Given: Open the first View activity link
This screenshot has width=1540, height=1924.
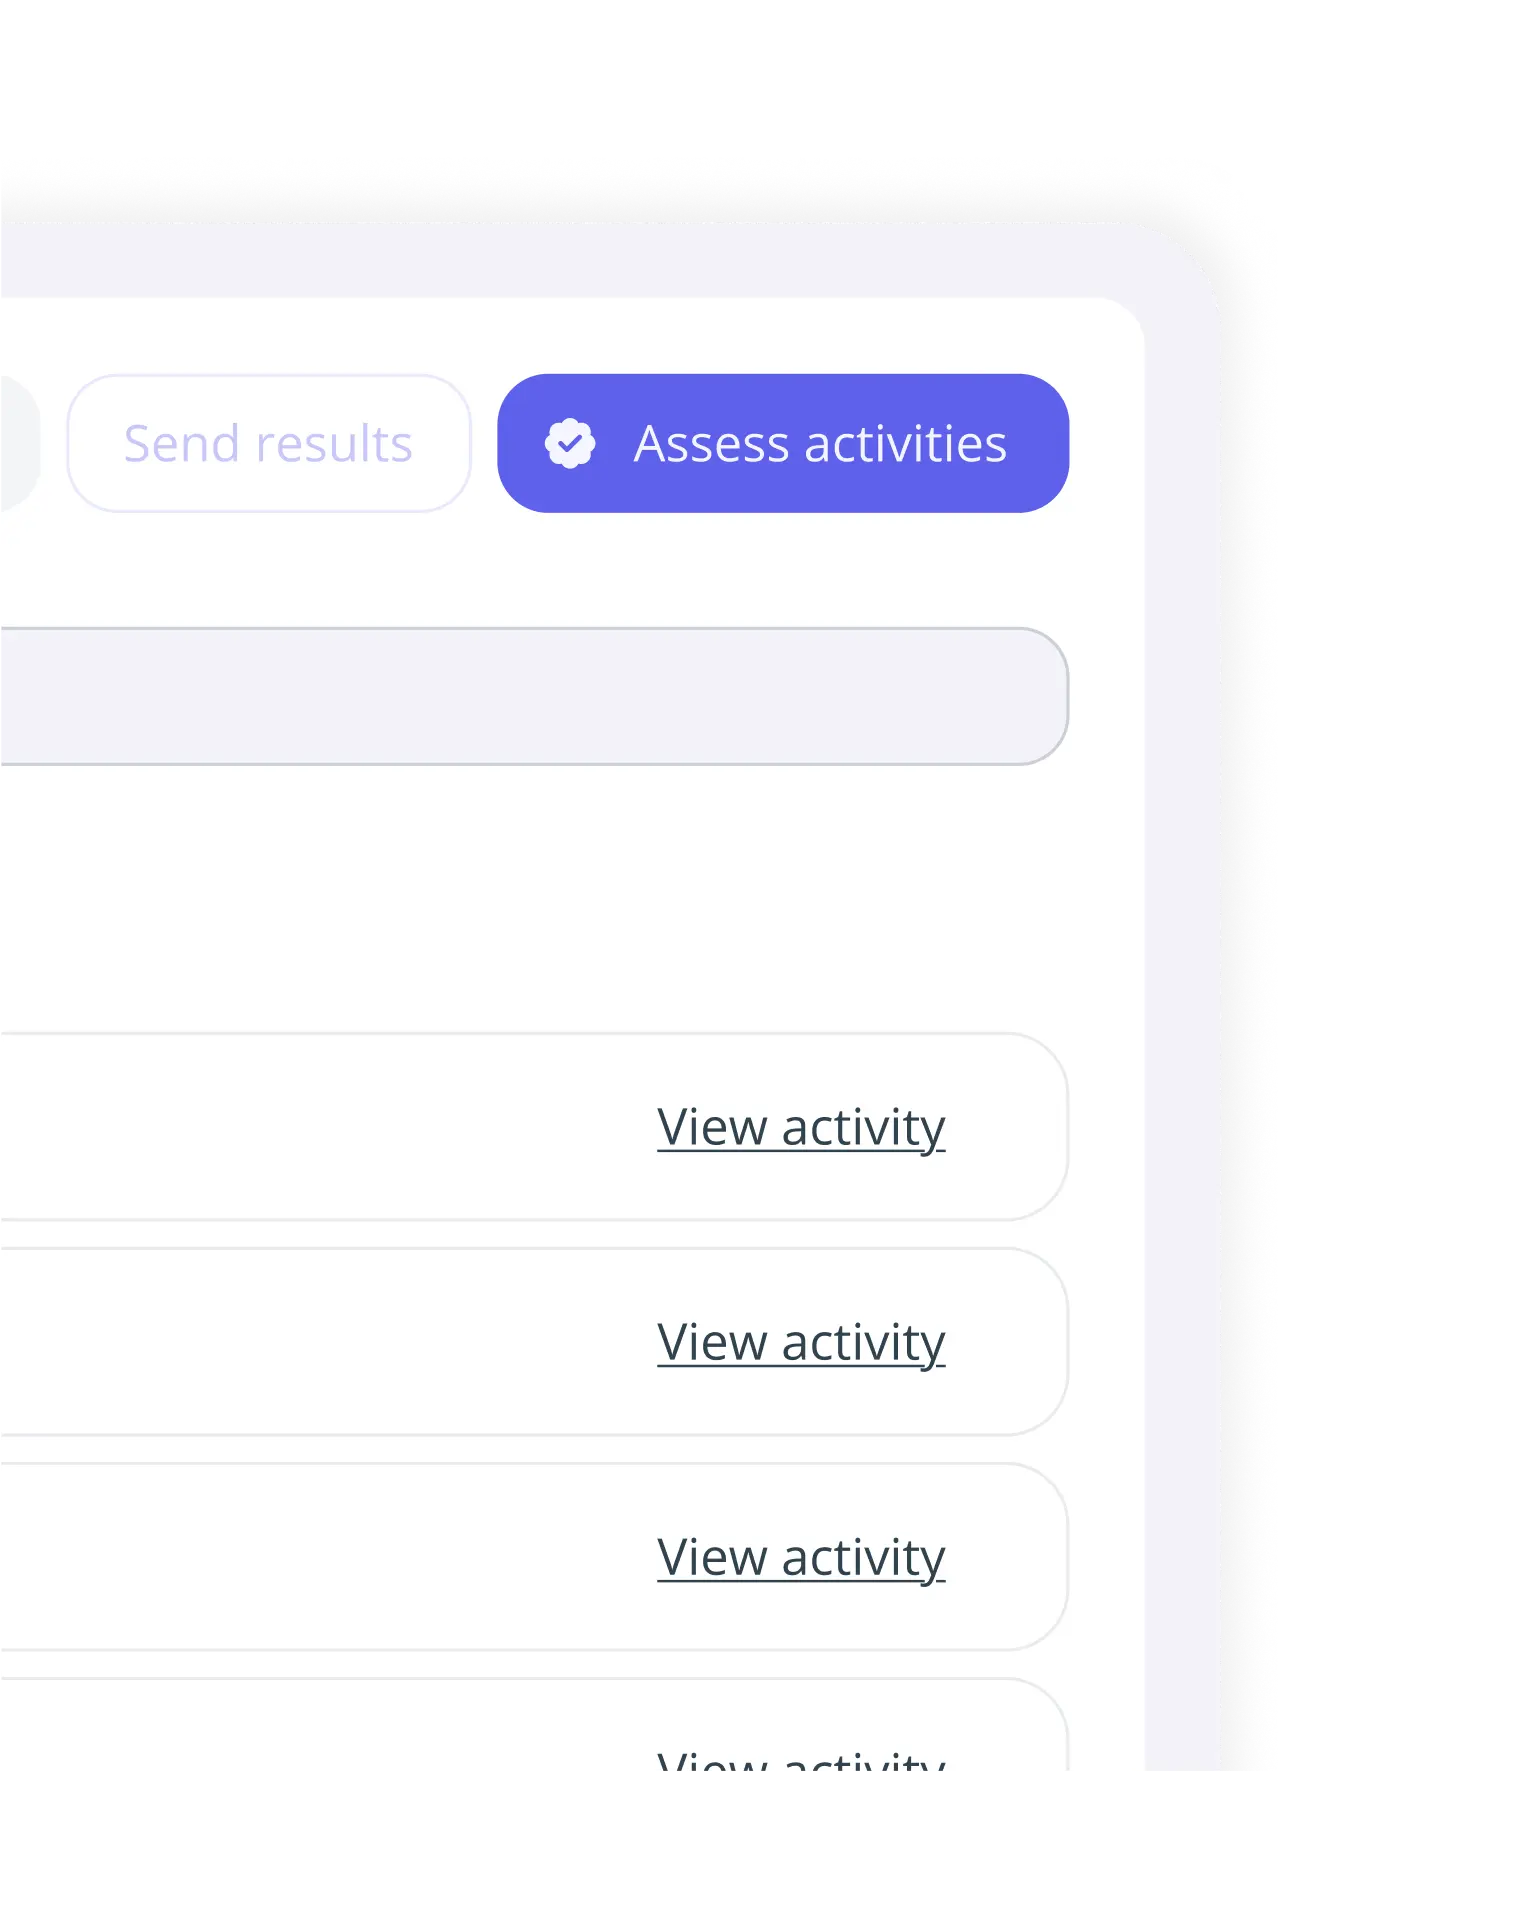Looking at the screenshot, I should pos(800,1127).
